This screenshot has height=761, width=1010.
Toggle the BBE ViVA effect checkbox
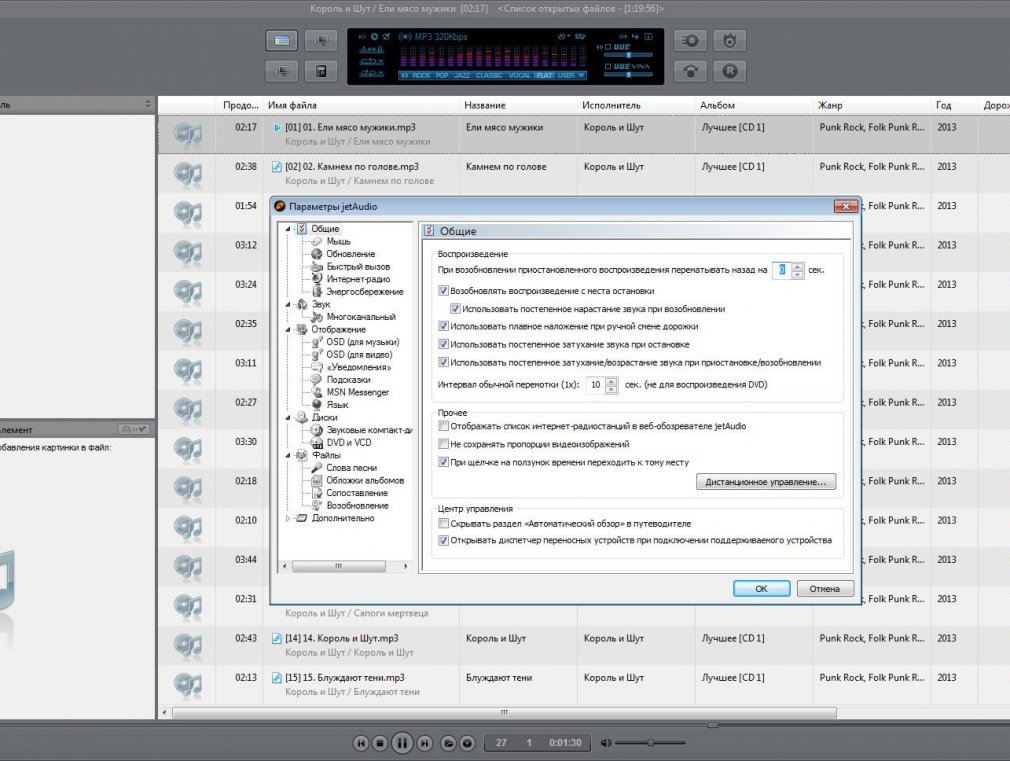607,66
